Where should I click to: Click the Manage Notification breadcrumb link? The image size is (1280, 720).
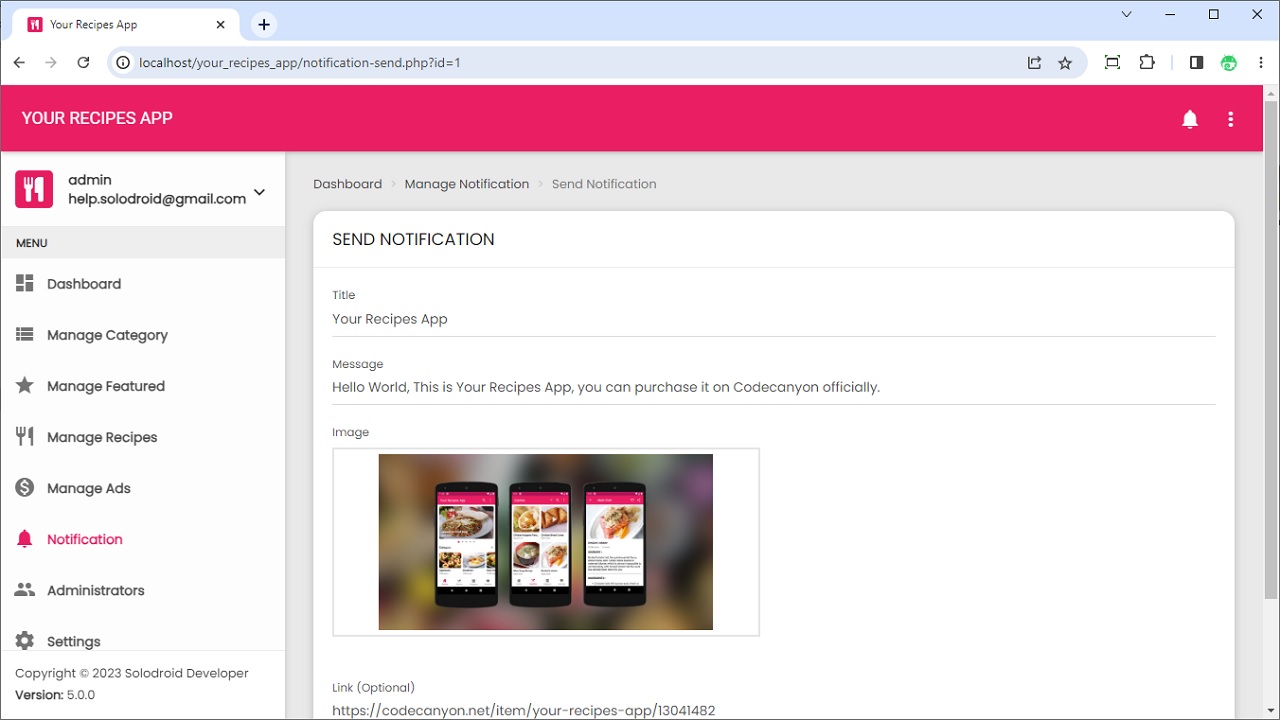pos(467,184)
